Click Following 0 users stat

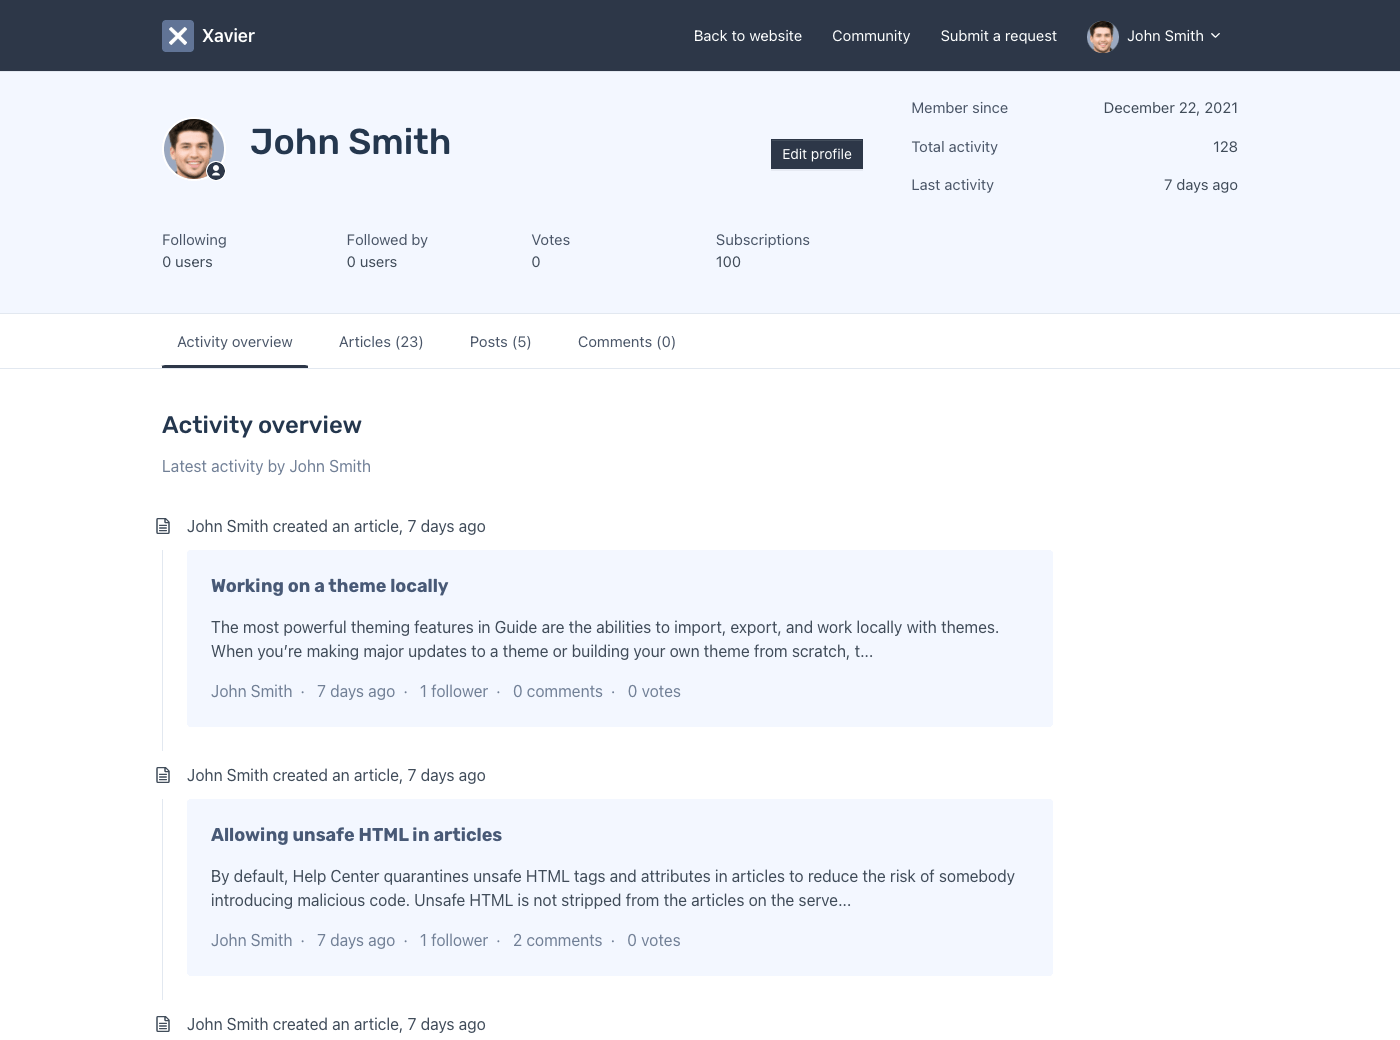(194, 251)
